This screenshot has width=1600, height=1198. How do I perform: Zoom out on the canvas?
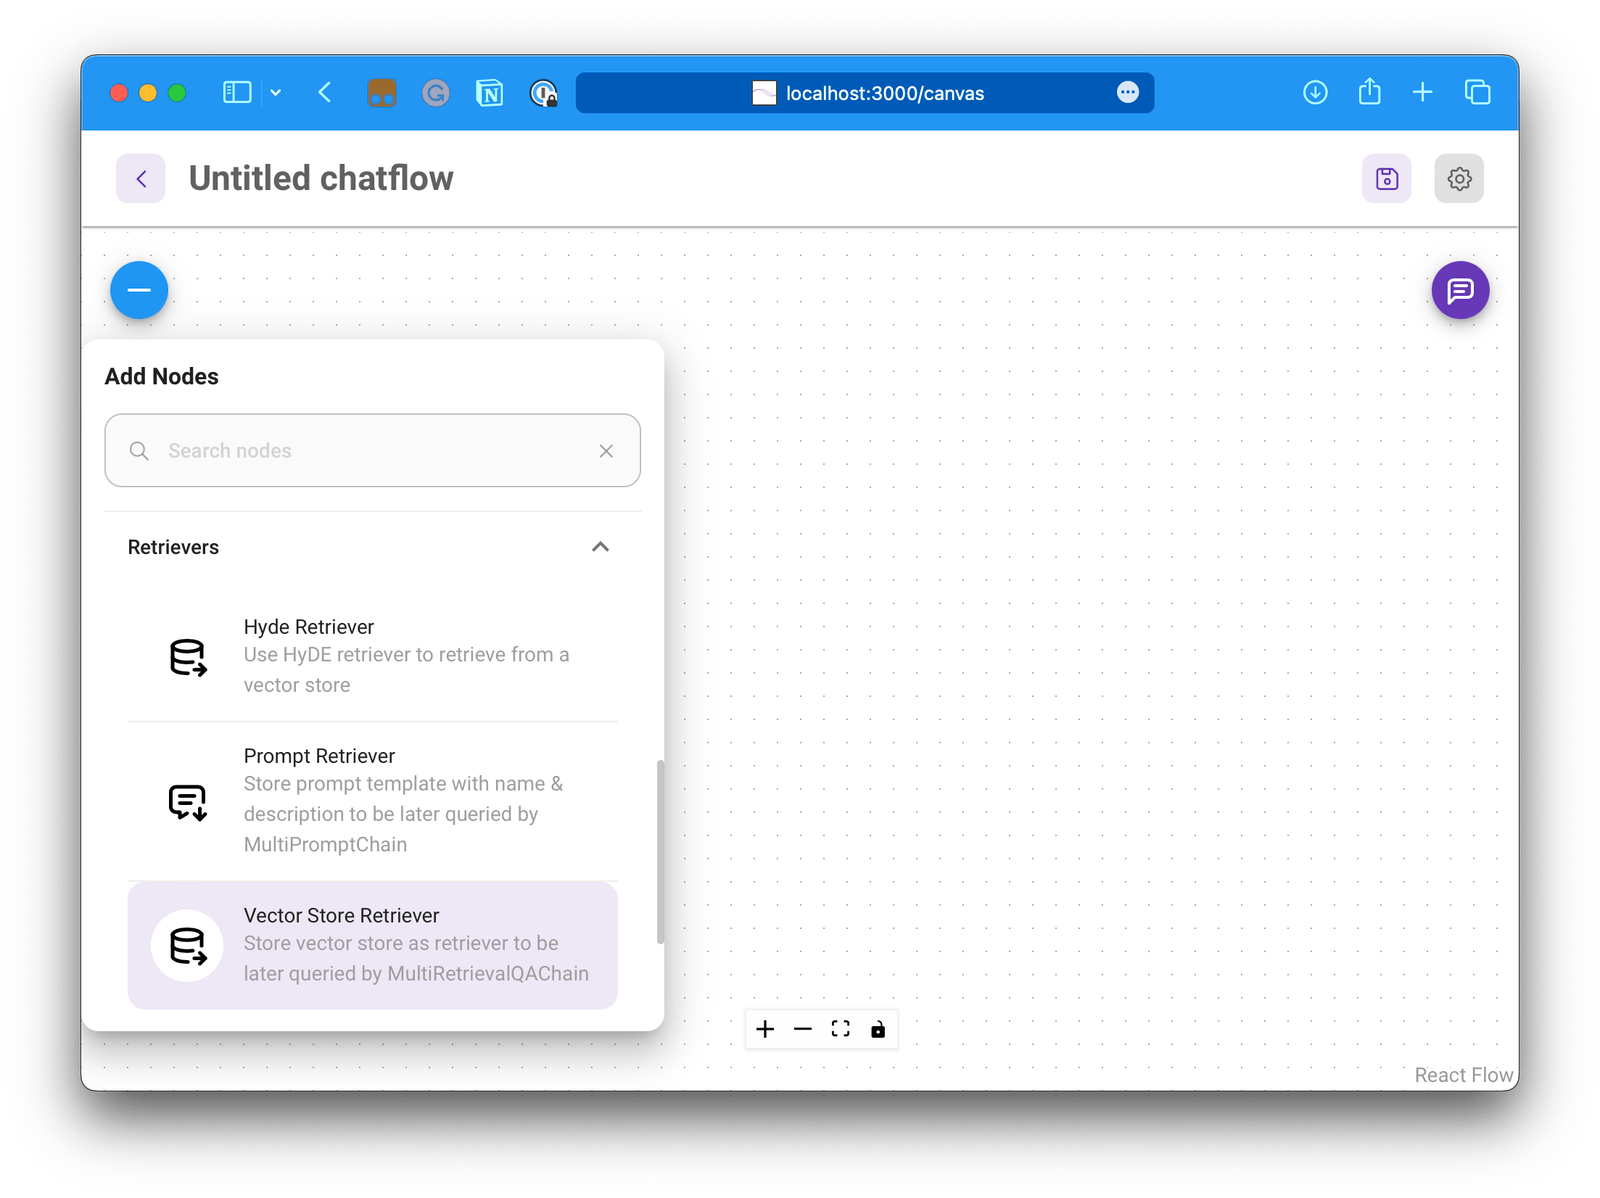pos(803,1029)
